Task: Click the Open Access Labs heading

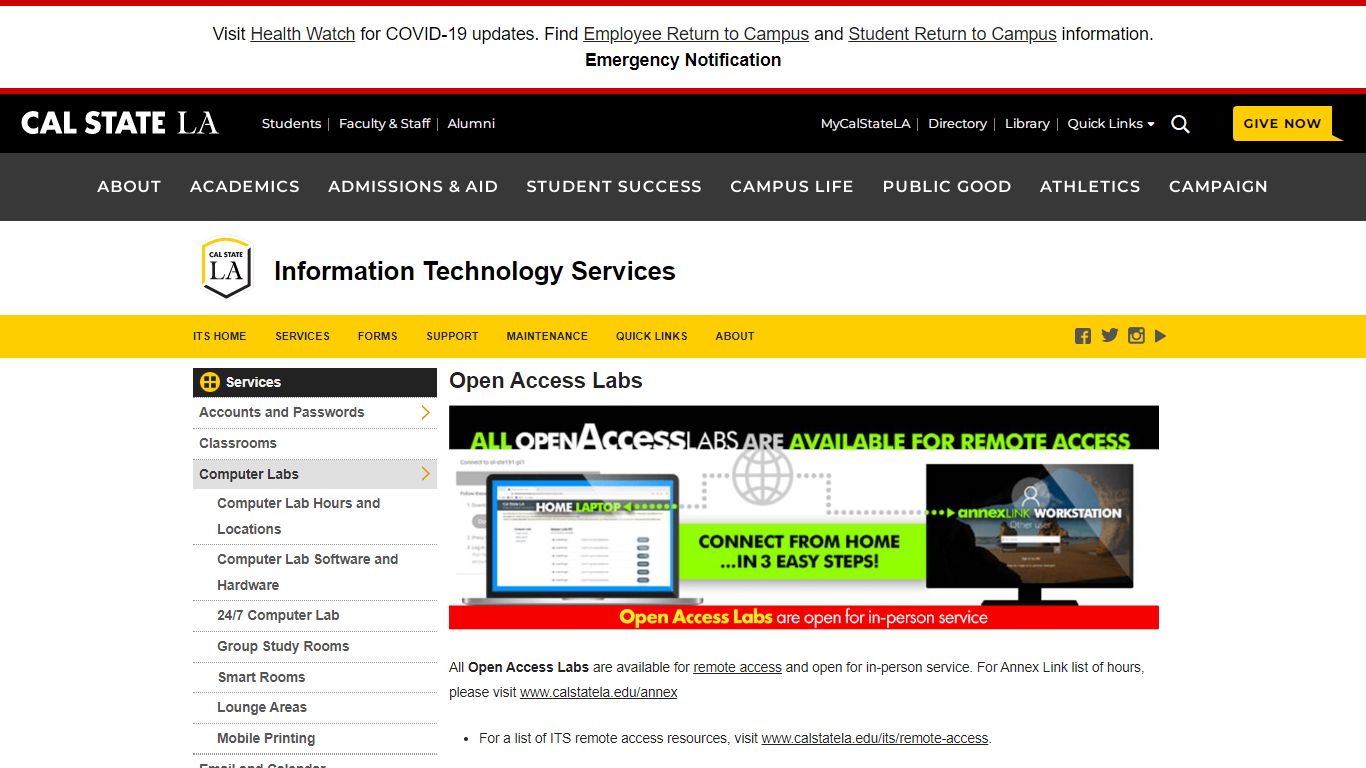Action: point(546,380)
